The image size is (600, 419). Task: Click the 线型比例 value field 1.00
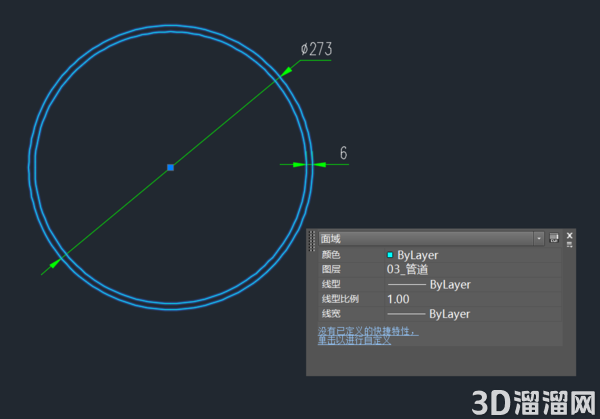pos(473,299)
